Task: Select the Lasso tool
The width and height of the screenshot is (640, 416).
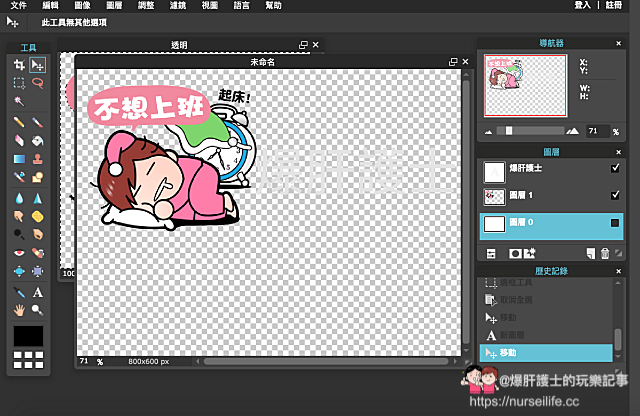Action: point(38,83)
